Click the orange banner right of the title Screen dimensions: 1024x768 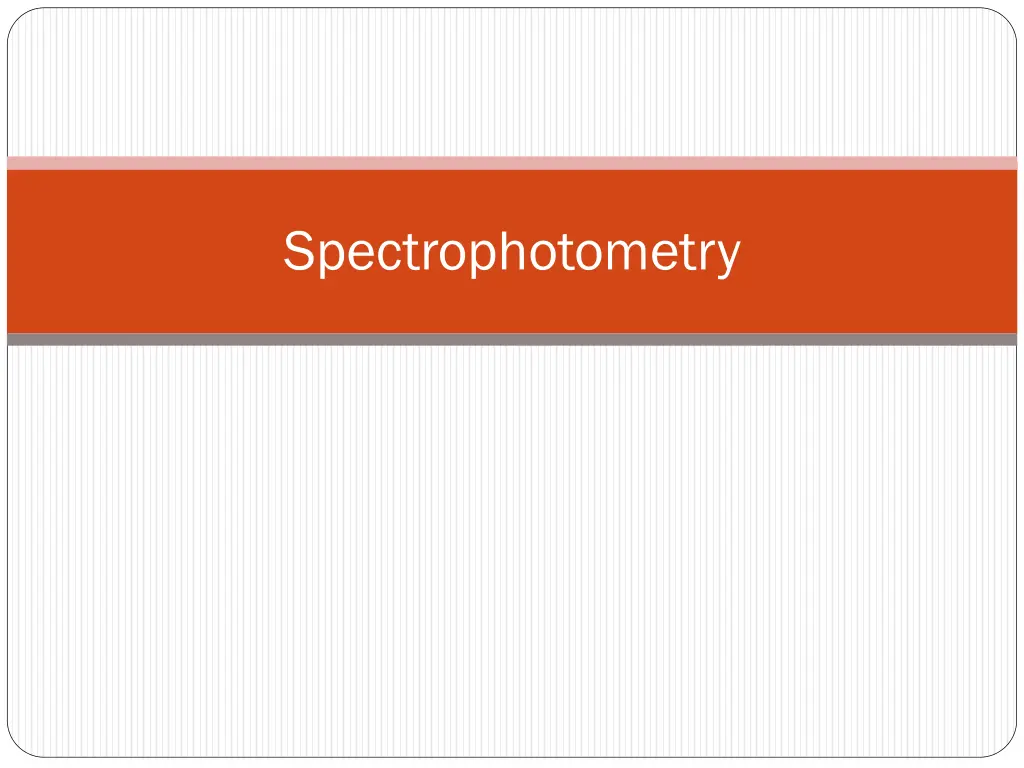pyautogui.click(x=880, y=252)
